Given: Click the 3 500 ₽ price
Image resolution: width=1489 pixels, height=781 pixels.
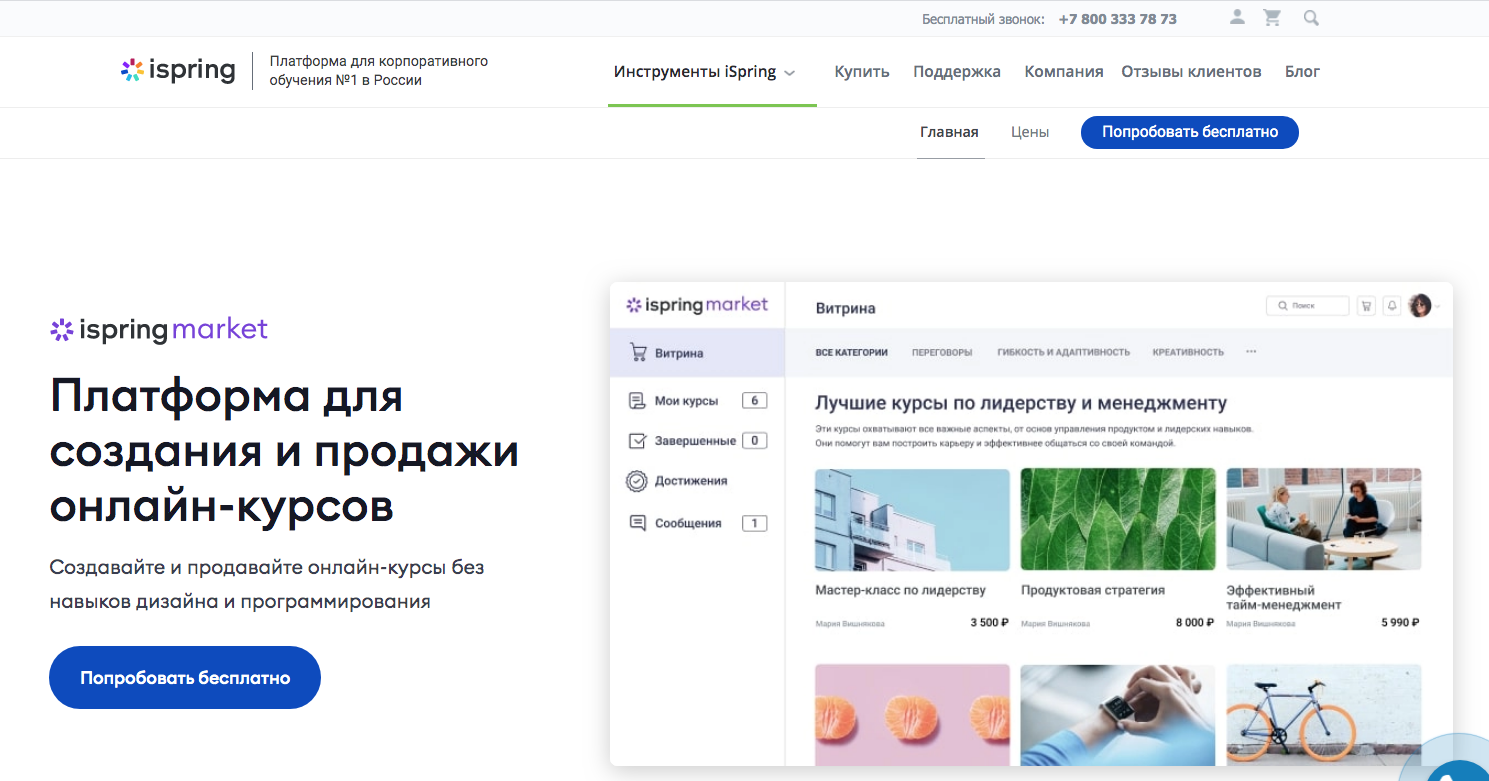Looking at the screenshot, I should tap(990, 622).
